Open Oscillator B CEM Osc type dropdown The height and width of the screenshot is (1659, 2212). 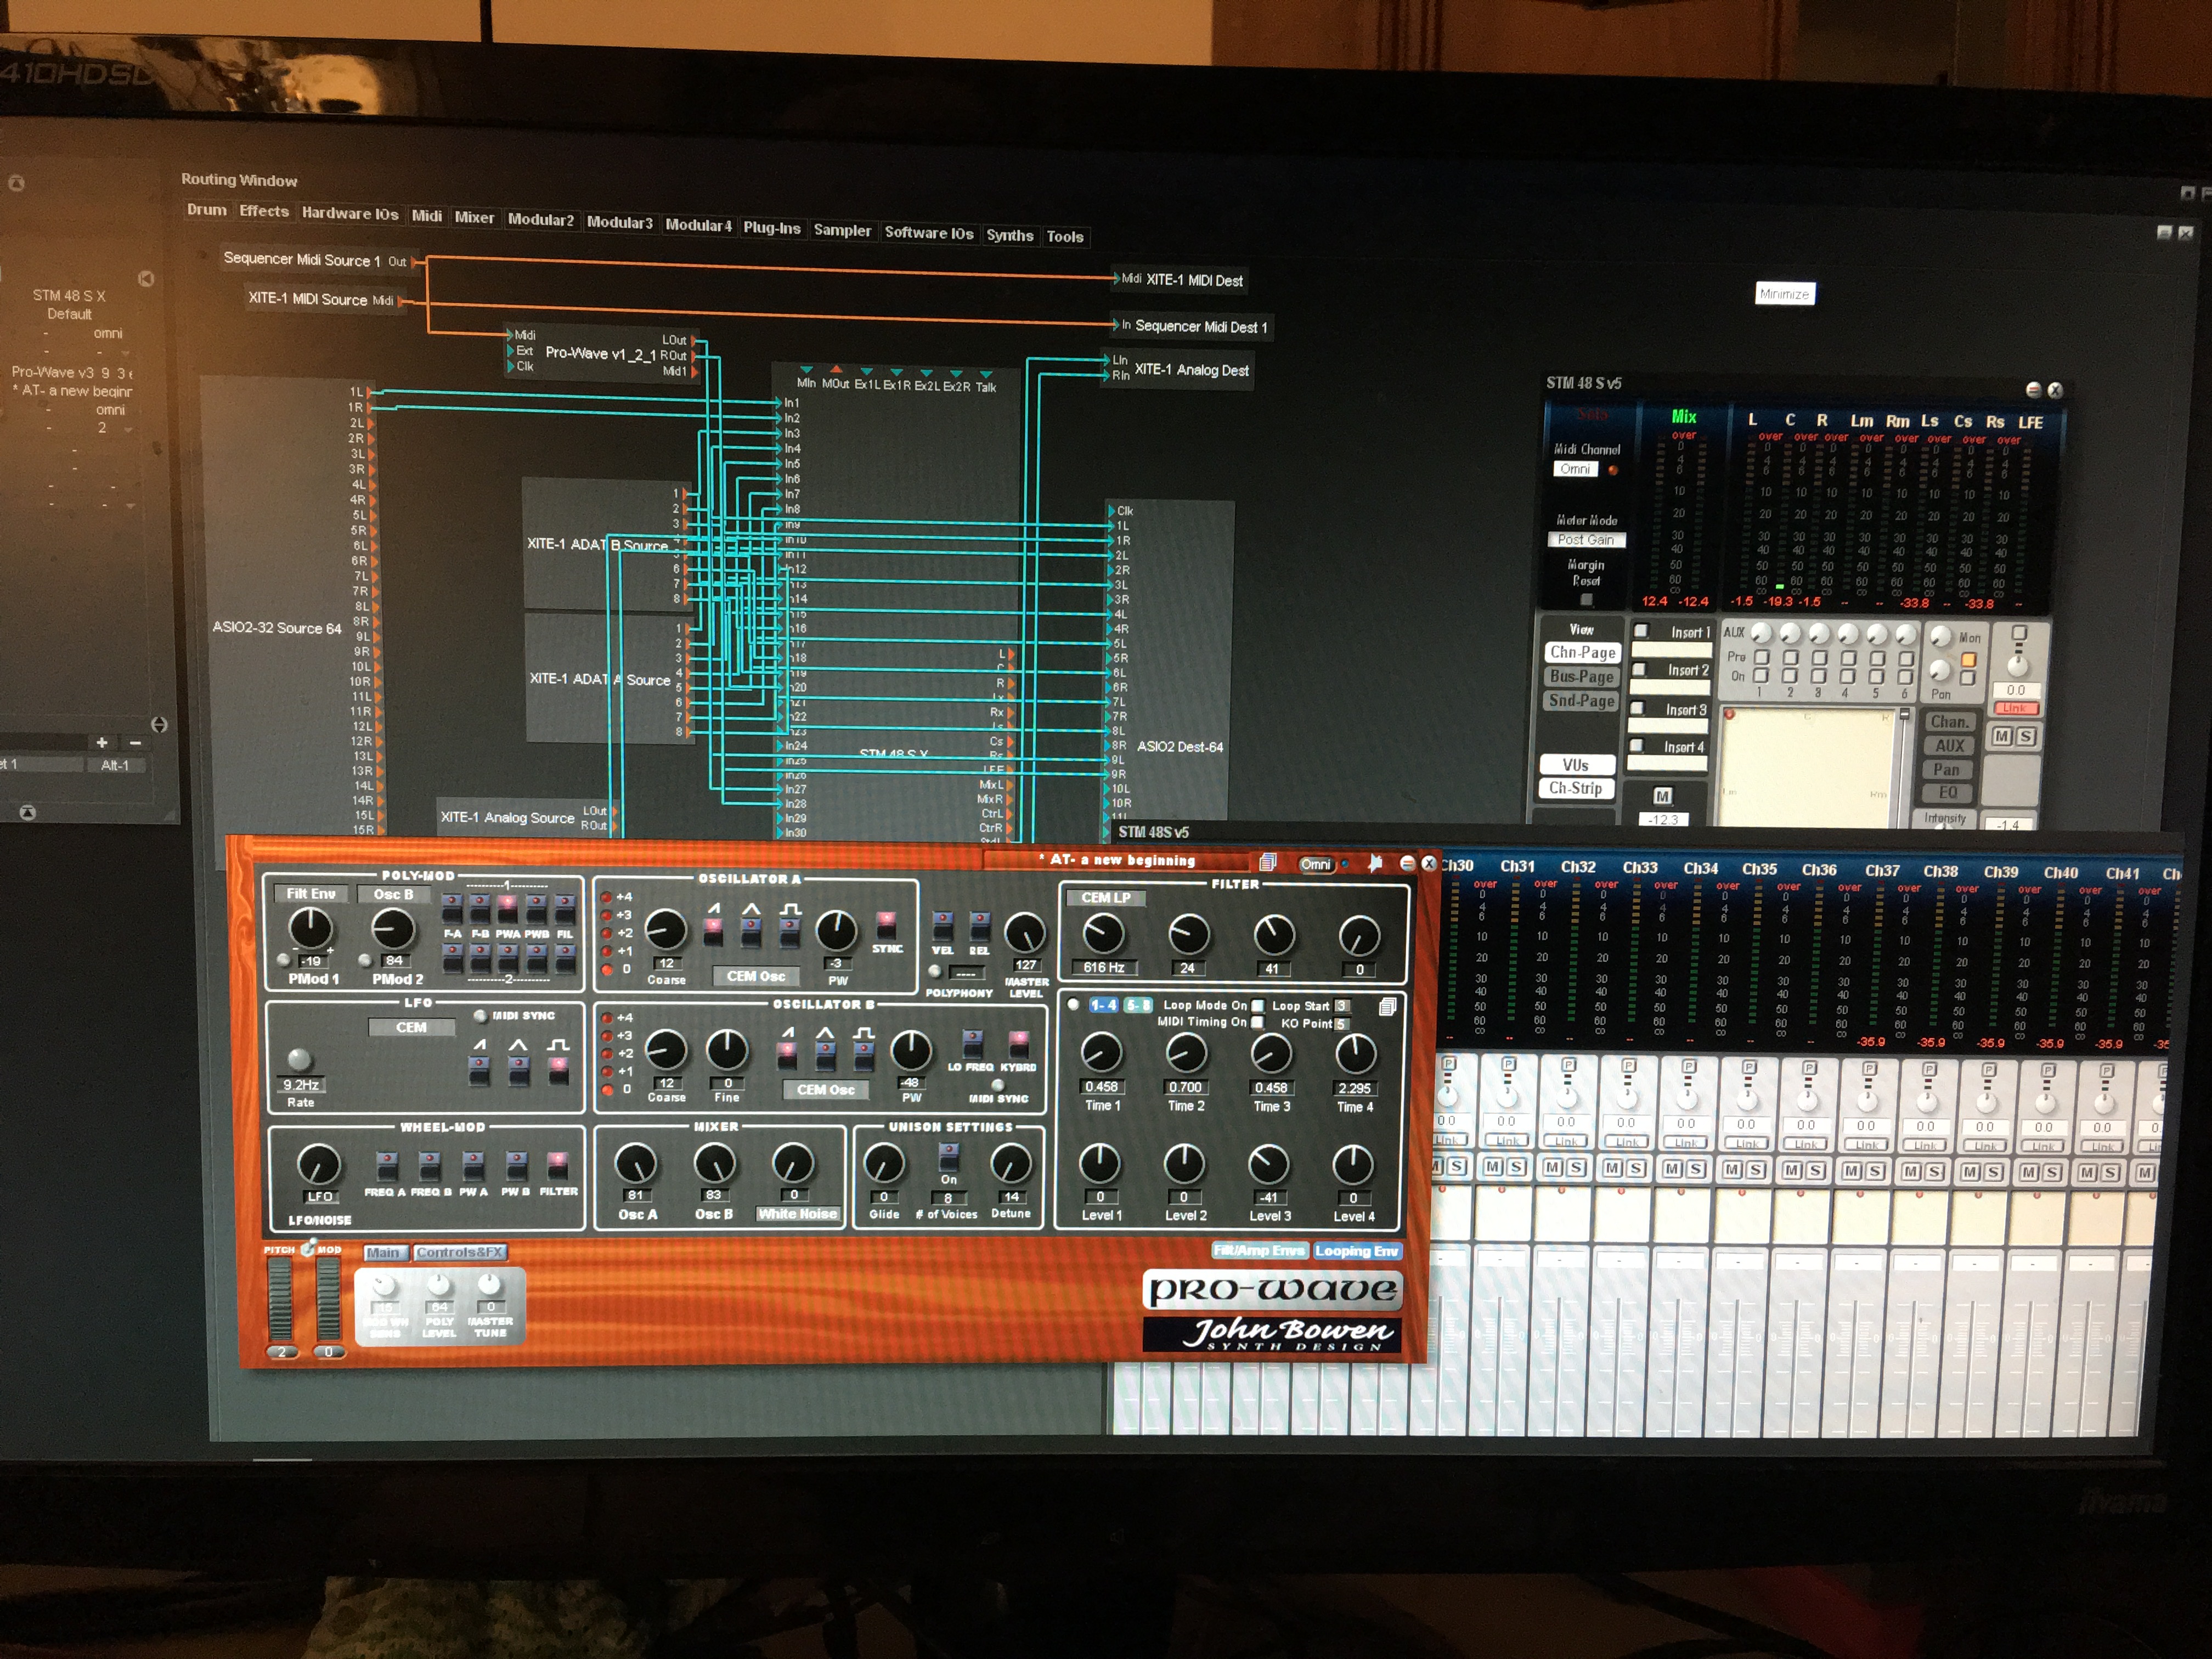(x=826, y=1090)
